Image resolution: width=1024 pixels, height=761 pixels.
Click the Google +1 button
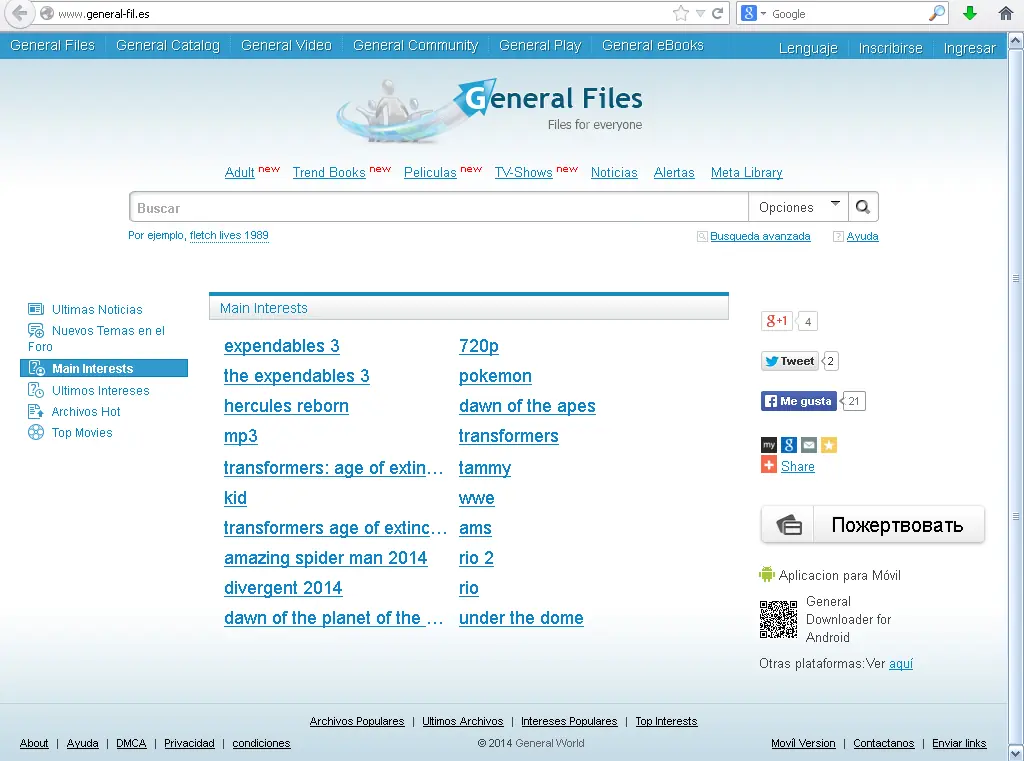tap(776, 321)
